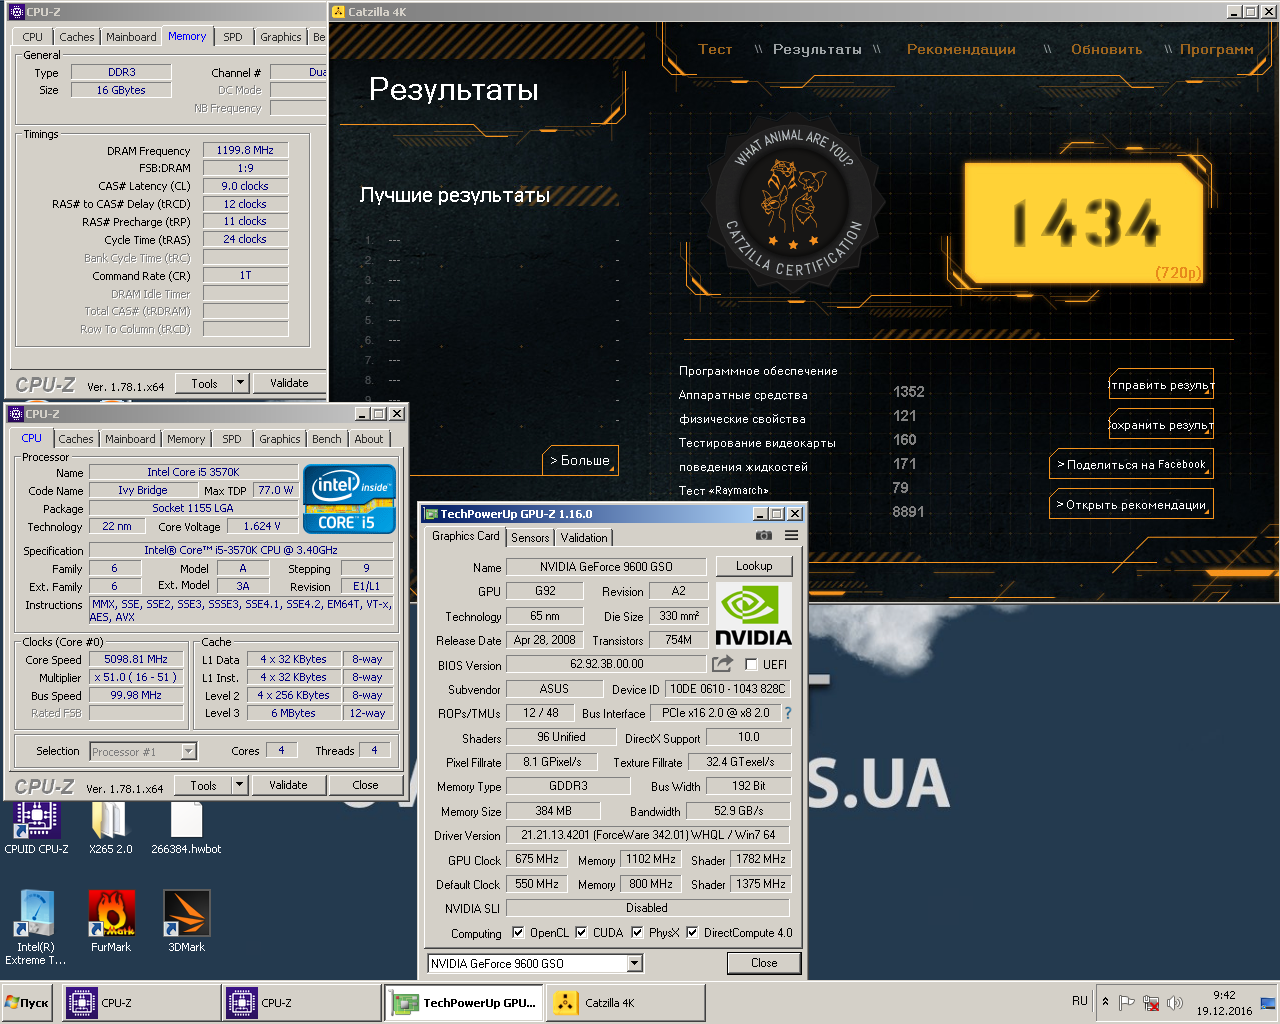1280x1024 pixels.
Task: Click the 1434 score panel in Catzilla
Action: [x=1084, y=223]
